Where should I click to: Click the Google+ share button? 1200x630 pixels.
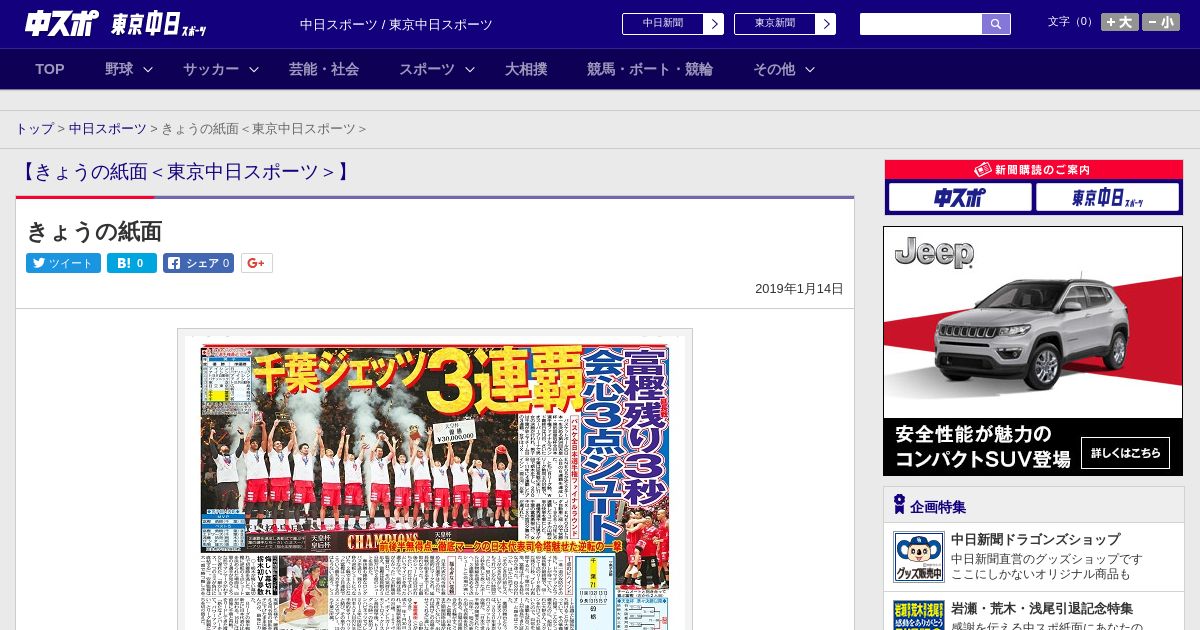[257, 263]
